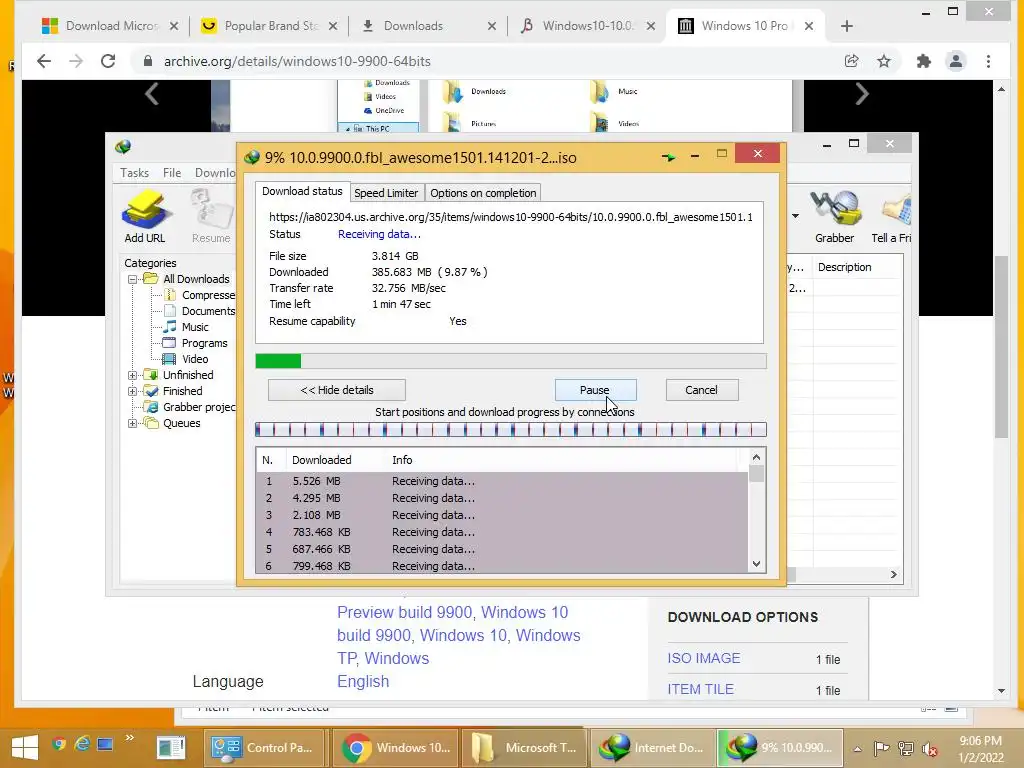The height and width of the screenshot is (768, 1024).
Task: Click the site lock icon in address bar
Action: 148,61
